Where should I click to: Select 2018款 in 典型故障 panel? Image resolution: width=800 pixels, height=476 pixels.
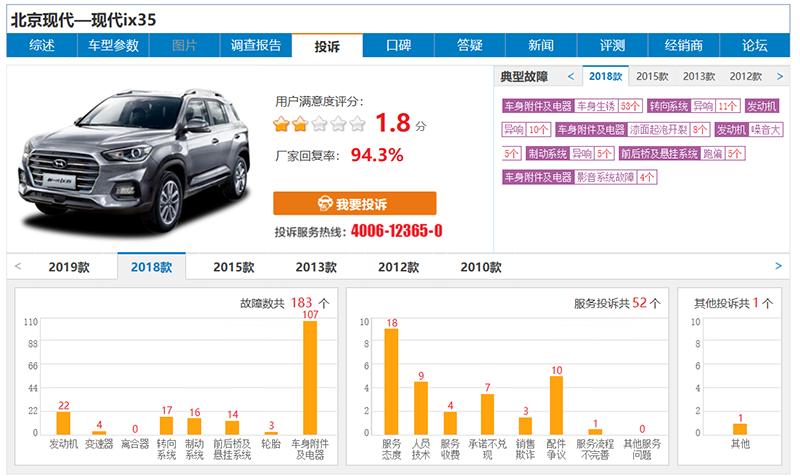[x=606, y=77]
